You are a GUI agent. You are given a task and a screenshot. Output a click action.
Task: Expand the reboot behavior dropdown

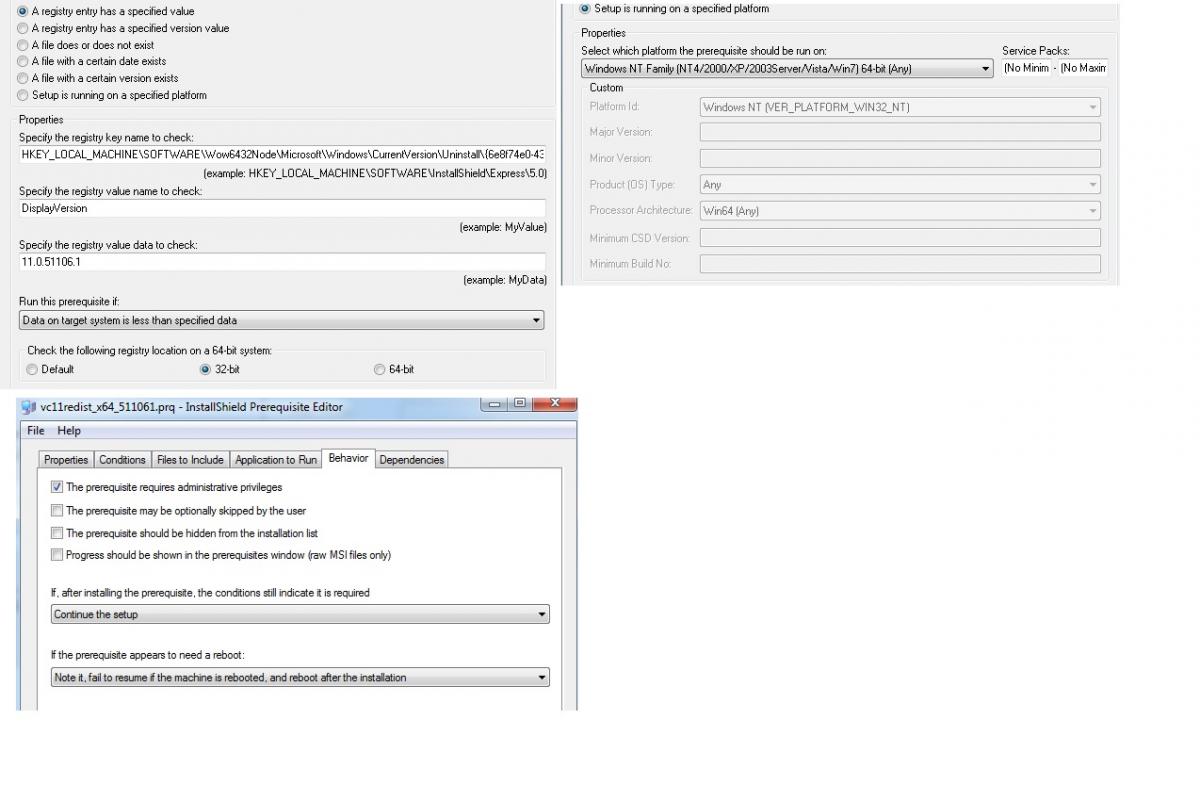300,677
